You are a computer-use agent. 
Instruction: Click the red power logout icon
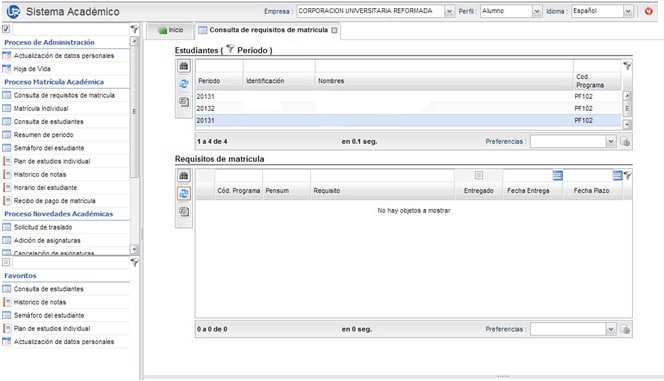click(648, 11)
